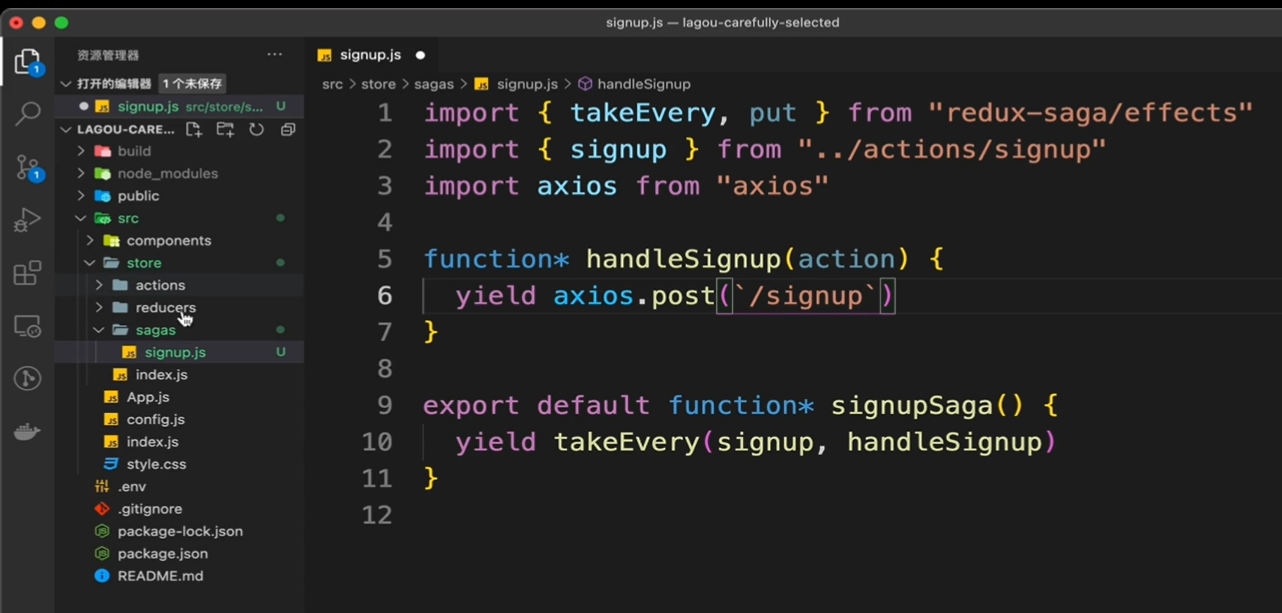This screenshot has height=613, width=1282.
Task: Click the New Folder icon in explorer header
Action: point(225,130)
